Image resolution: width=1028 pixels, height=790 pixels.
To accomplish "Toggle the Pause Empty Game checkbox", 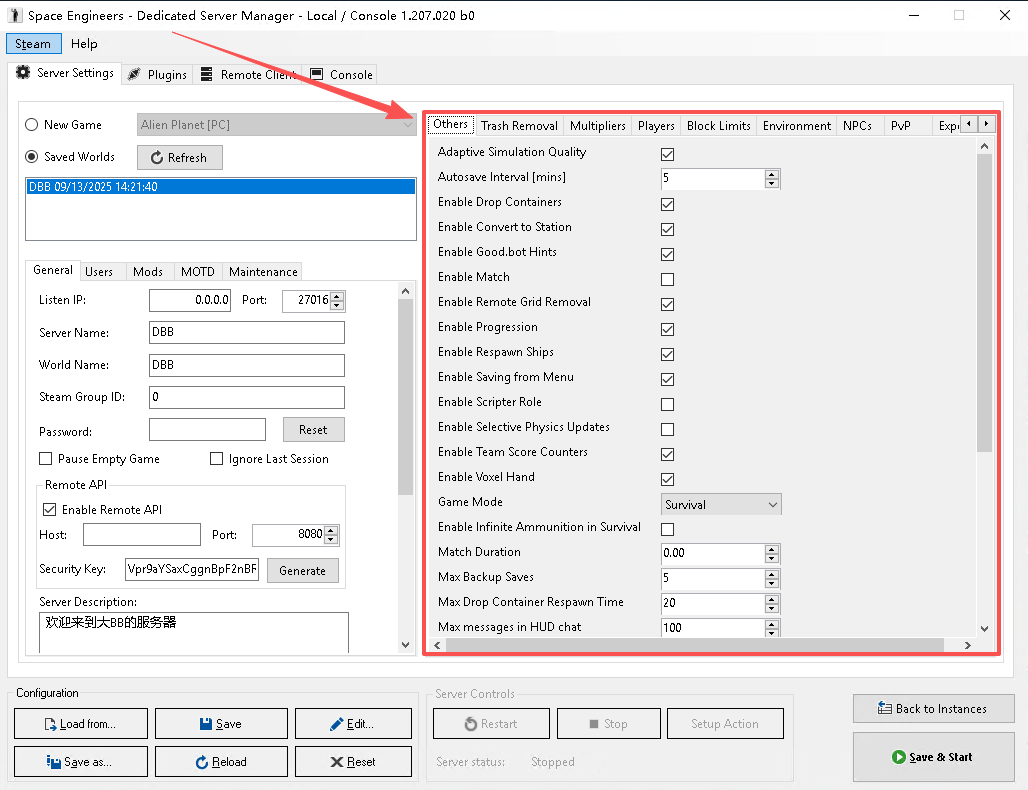I will [x=46, y=459].
